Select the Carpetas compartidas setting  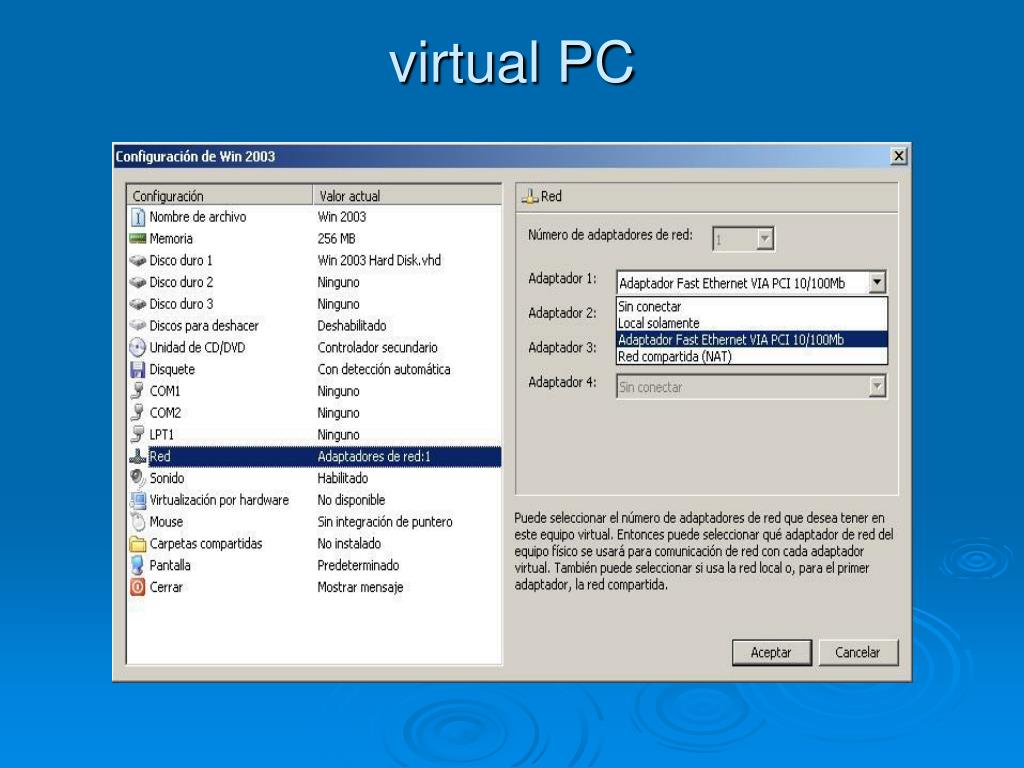tap(206, 543)
